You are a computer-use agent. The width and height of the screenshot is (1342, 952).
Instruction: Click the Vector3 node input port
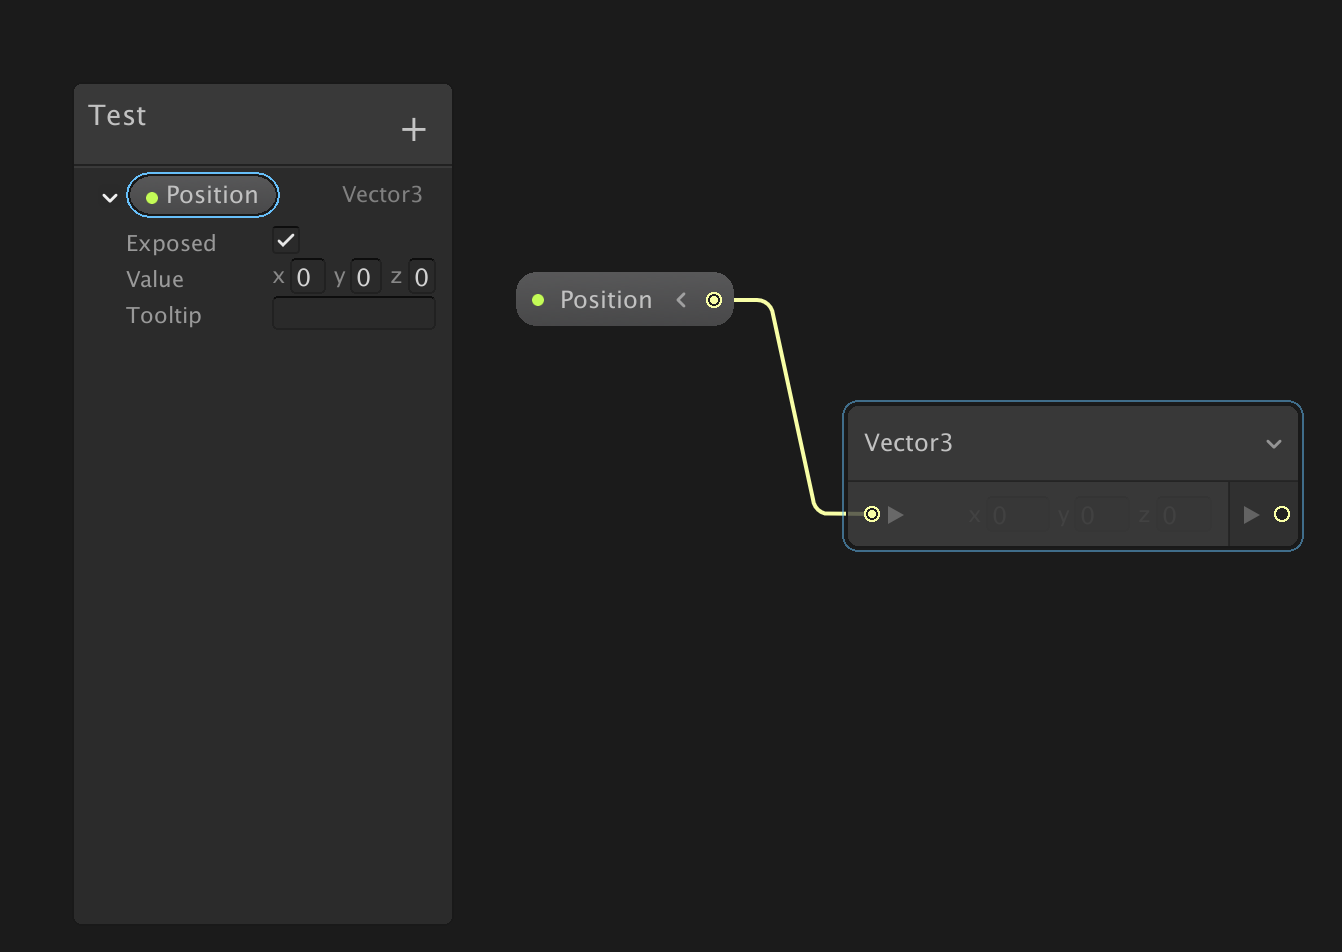point(872,514)
